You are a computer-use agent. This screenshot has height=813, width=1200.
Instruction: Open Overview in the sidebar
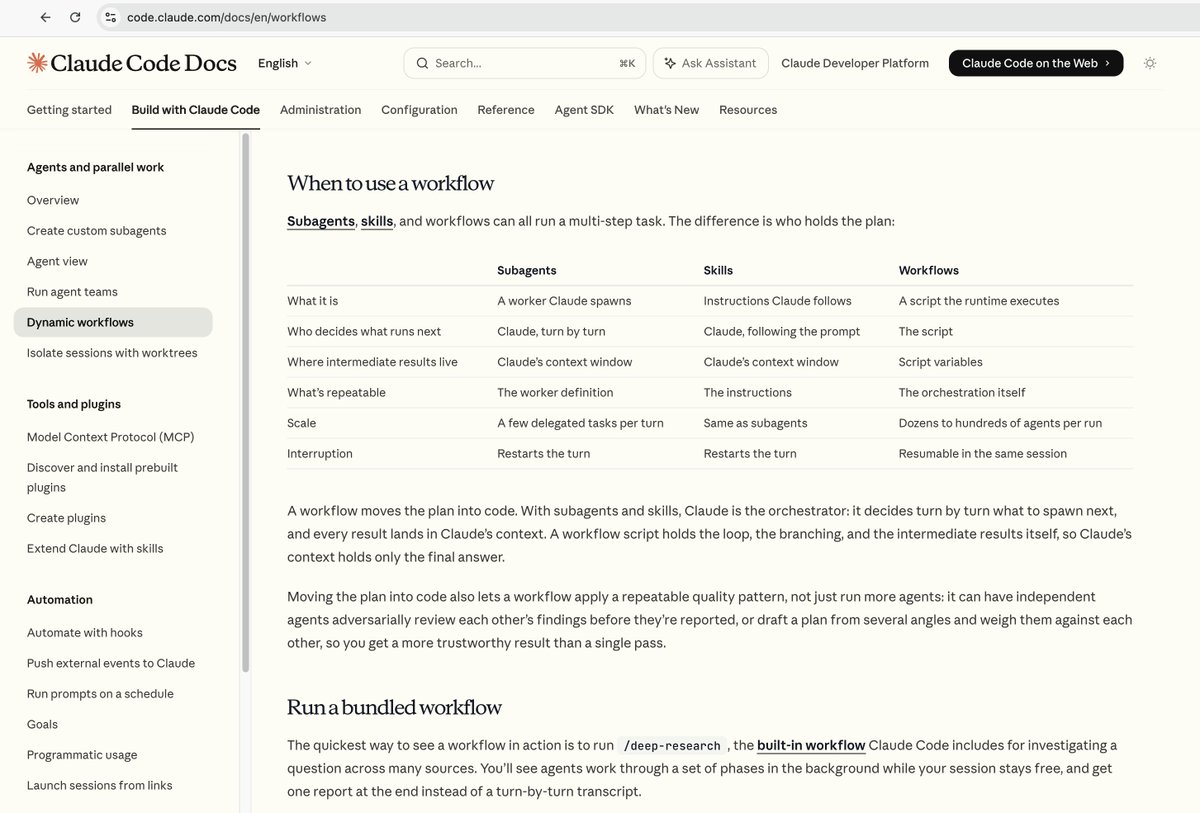(x=53, y=200)
